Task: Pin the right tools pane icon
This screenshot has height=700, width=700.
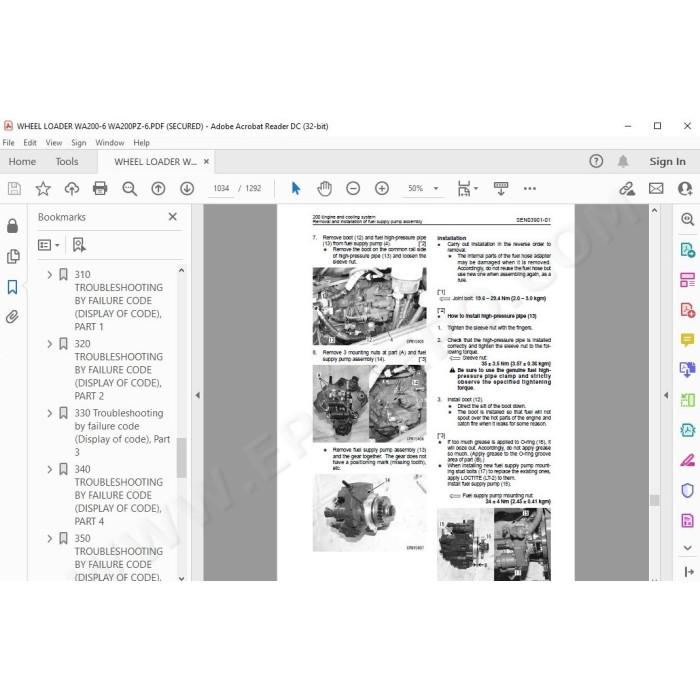Action: (688, 572)
